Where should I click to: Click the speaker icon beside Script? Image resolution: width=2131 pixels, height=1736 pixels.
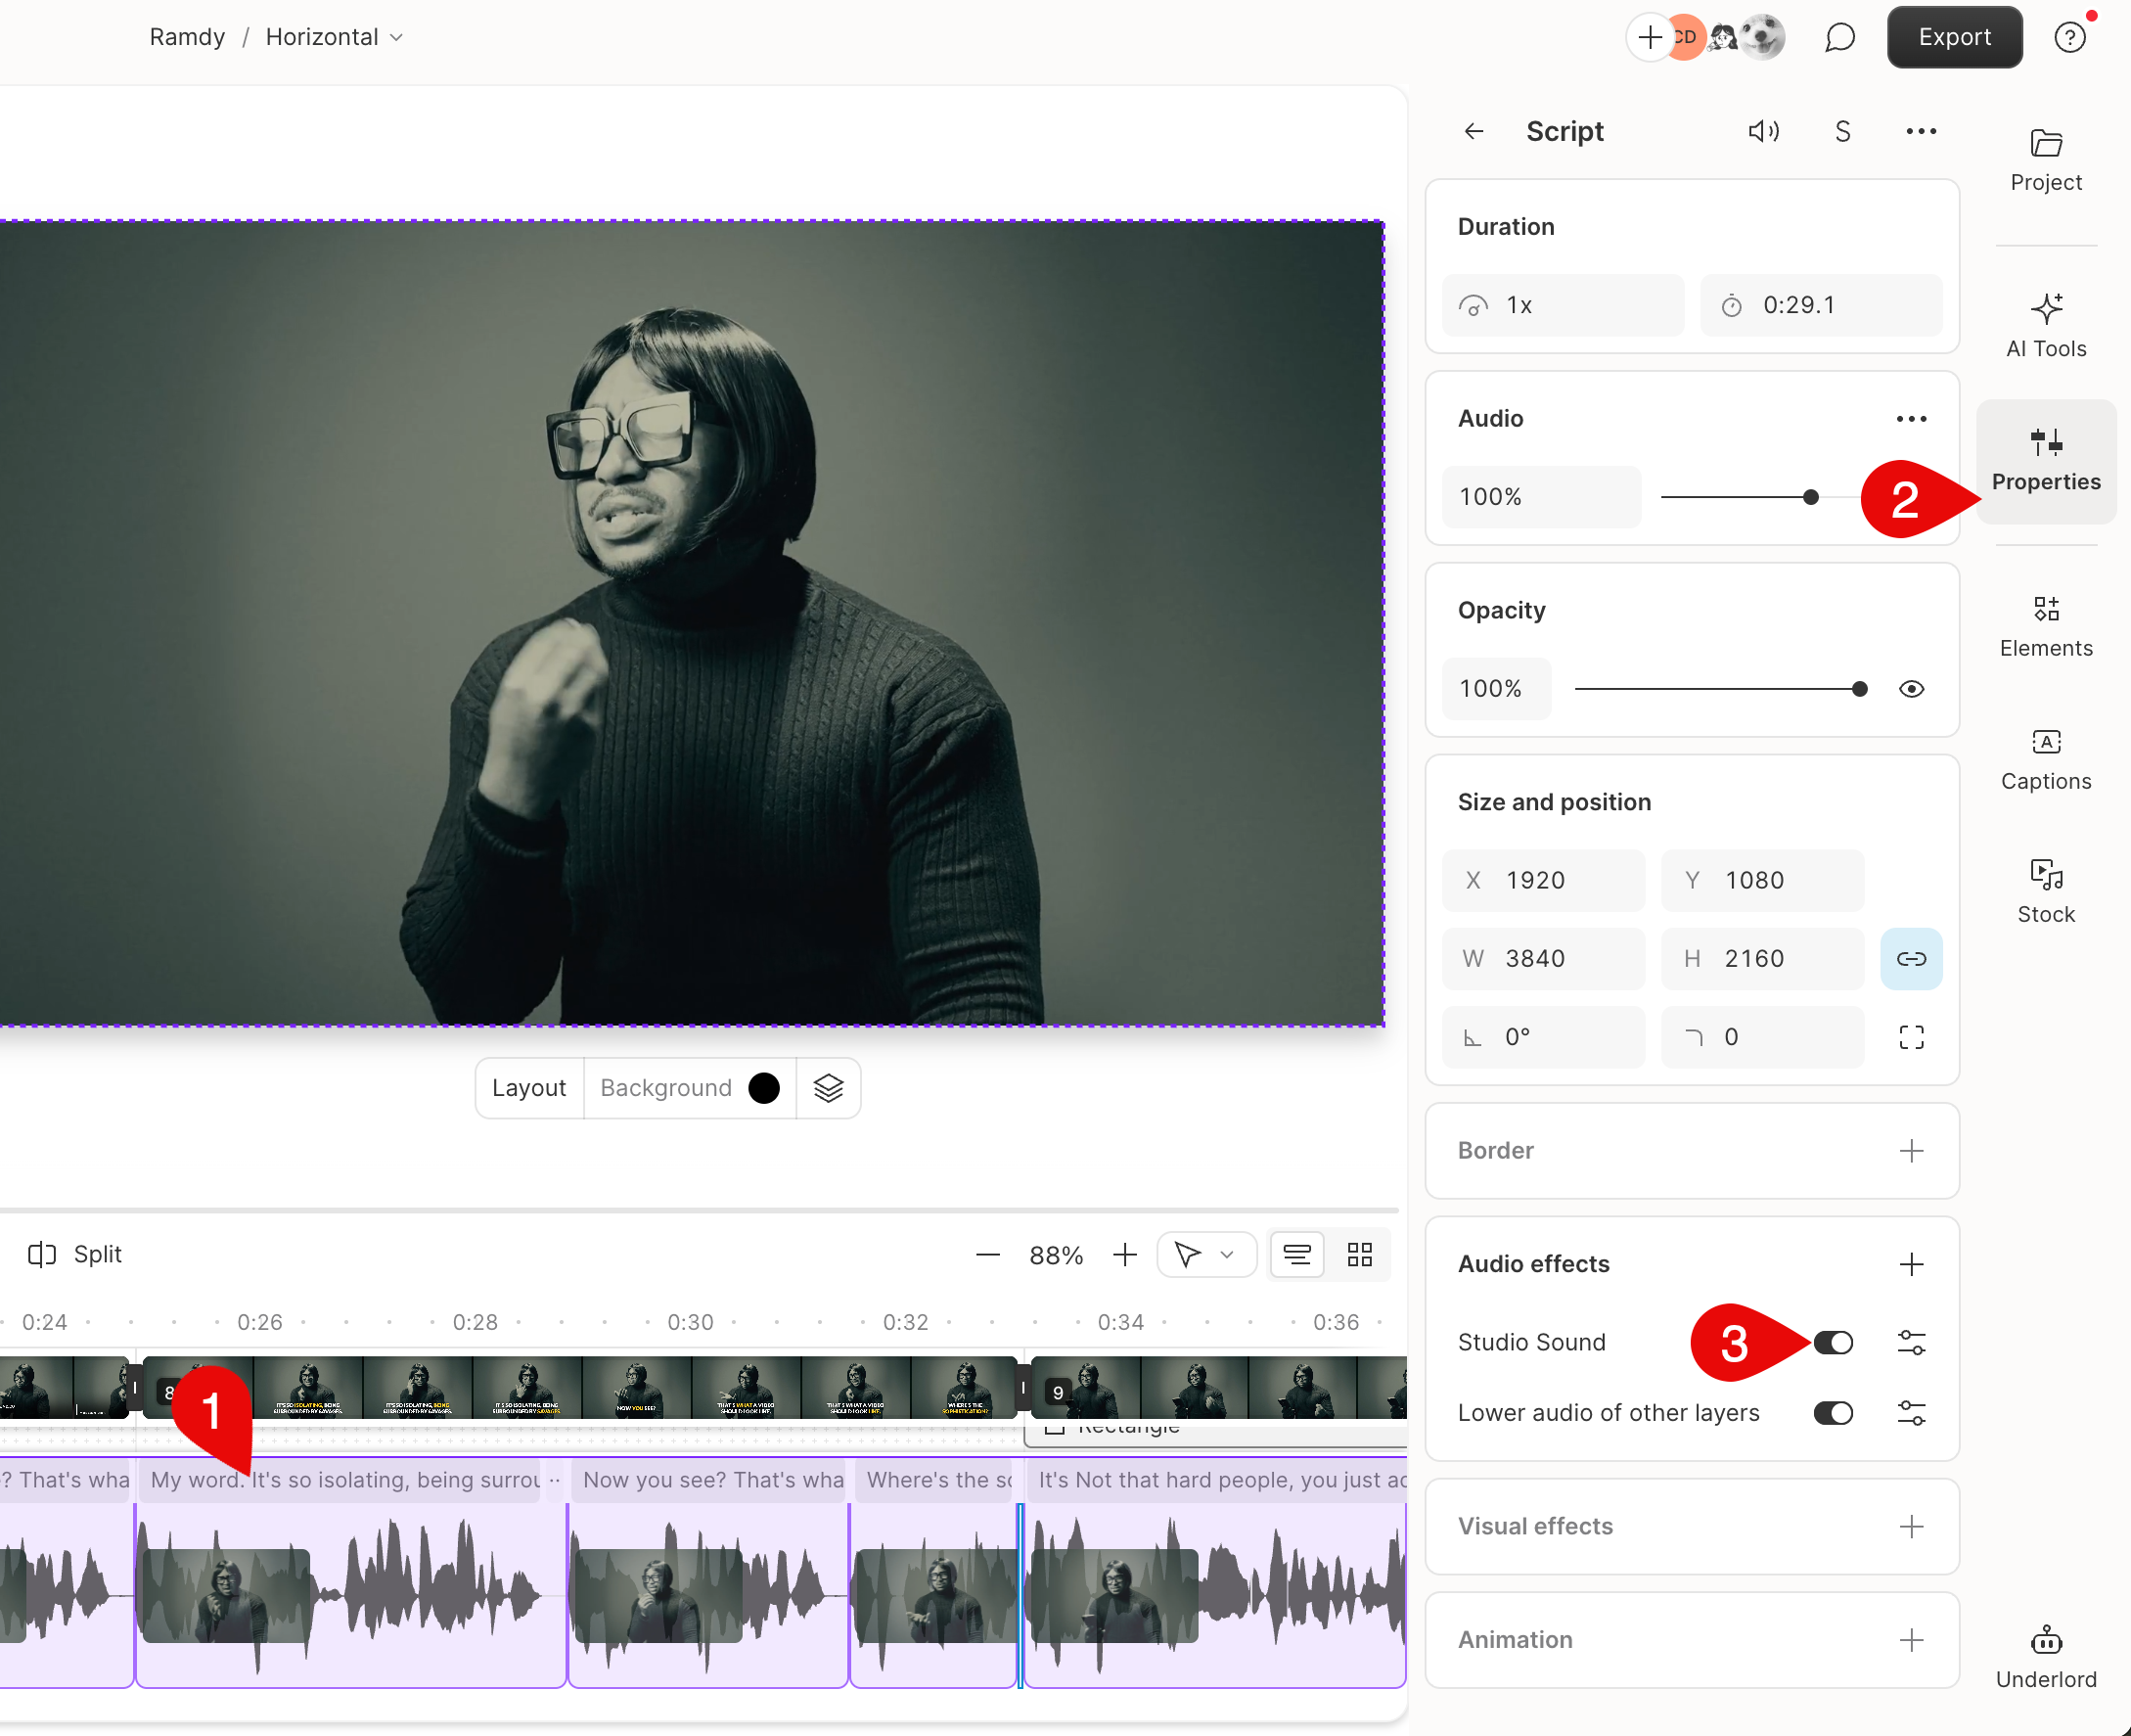pos(1764,131)
